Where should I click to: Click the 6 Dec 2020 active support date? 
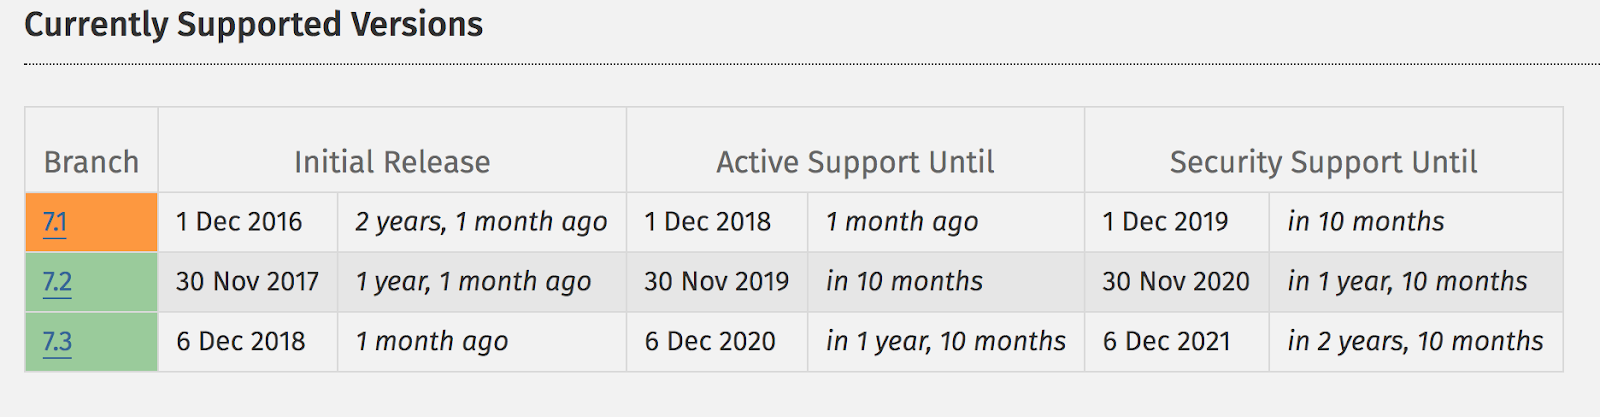710,342
